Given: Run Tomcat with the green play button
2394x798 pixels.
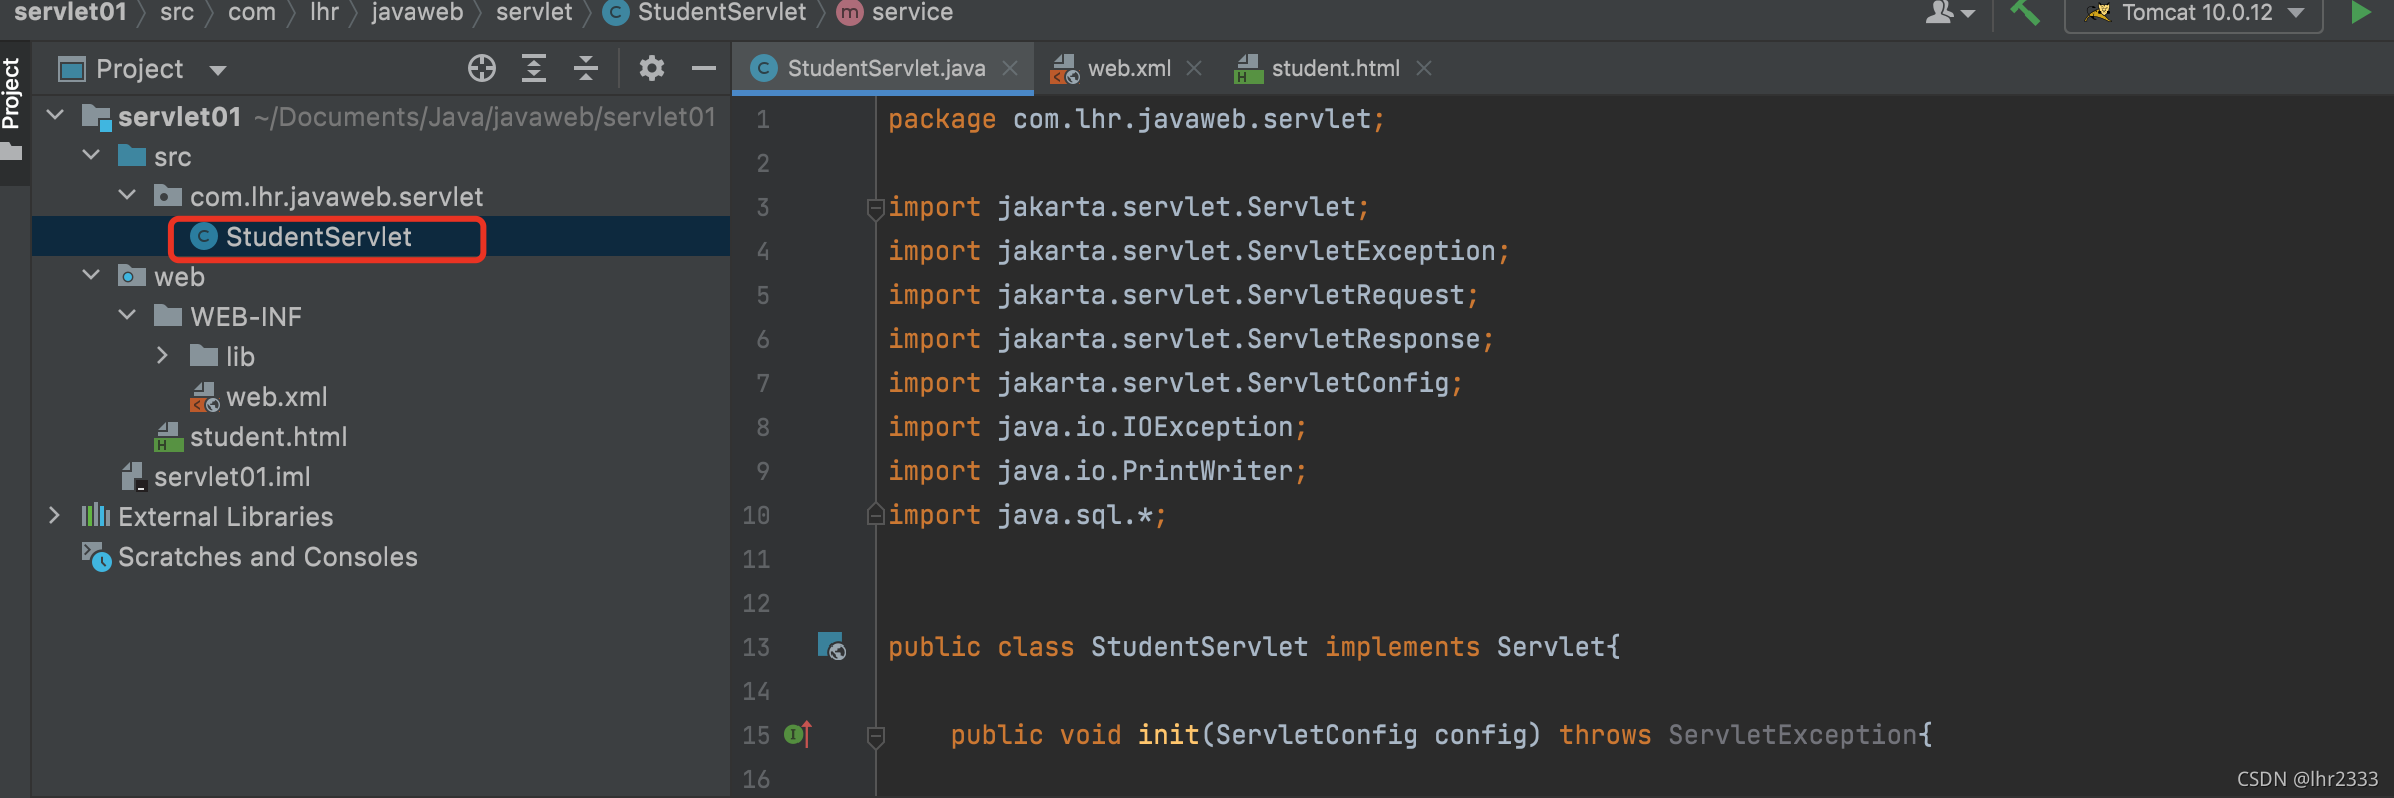Looking at the screenshot, I should tap(2361, 13).
